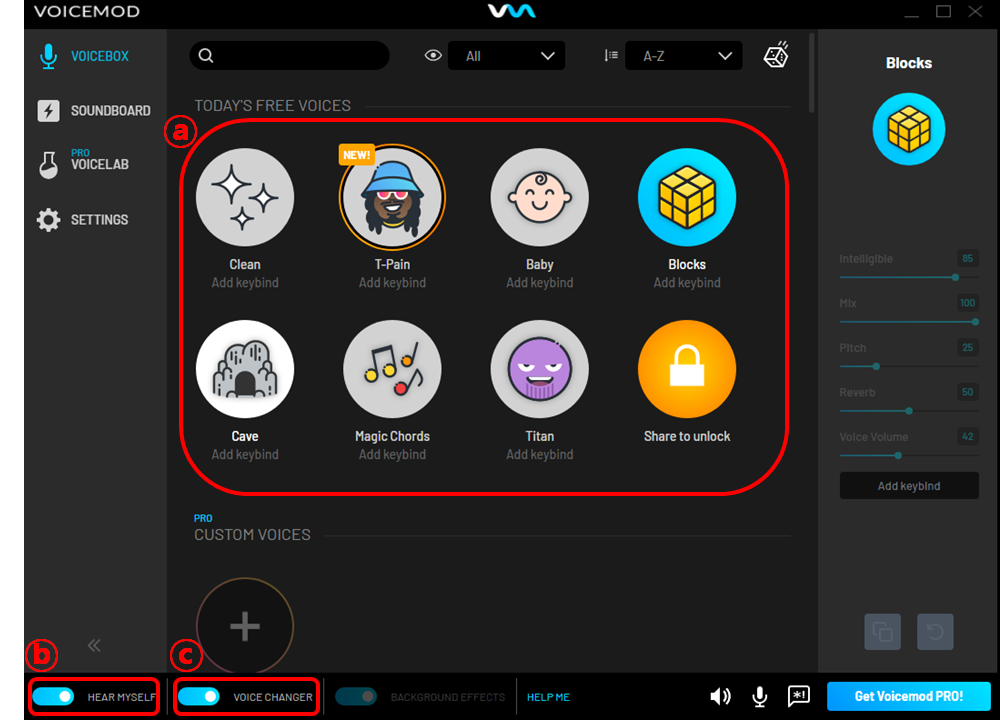
Task: Add keybind under Cave voice
Action: (245, 454)
